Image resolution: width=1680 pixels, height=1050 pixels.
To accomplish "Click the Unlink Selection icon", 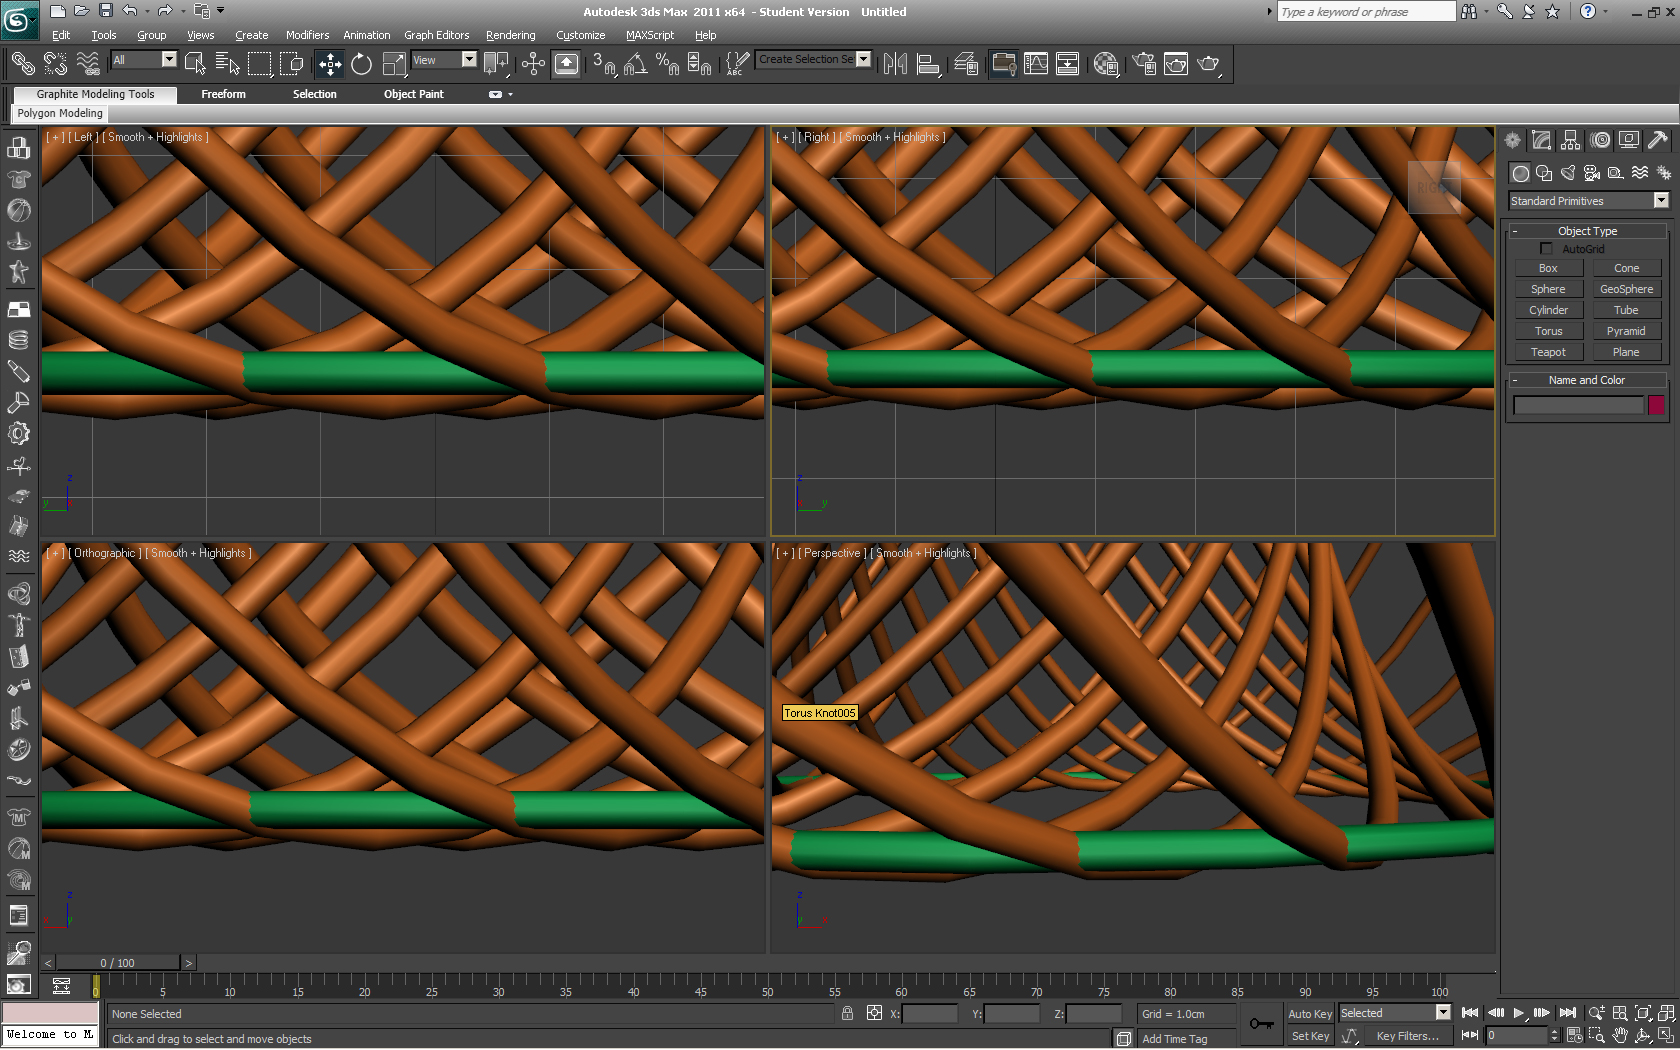I will point(55,64).
